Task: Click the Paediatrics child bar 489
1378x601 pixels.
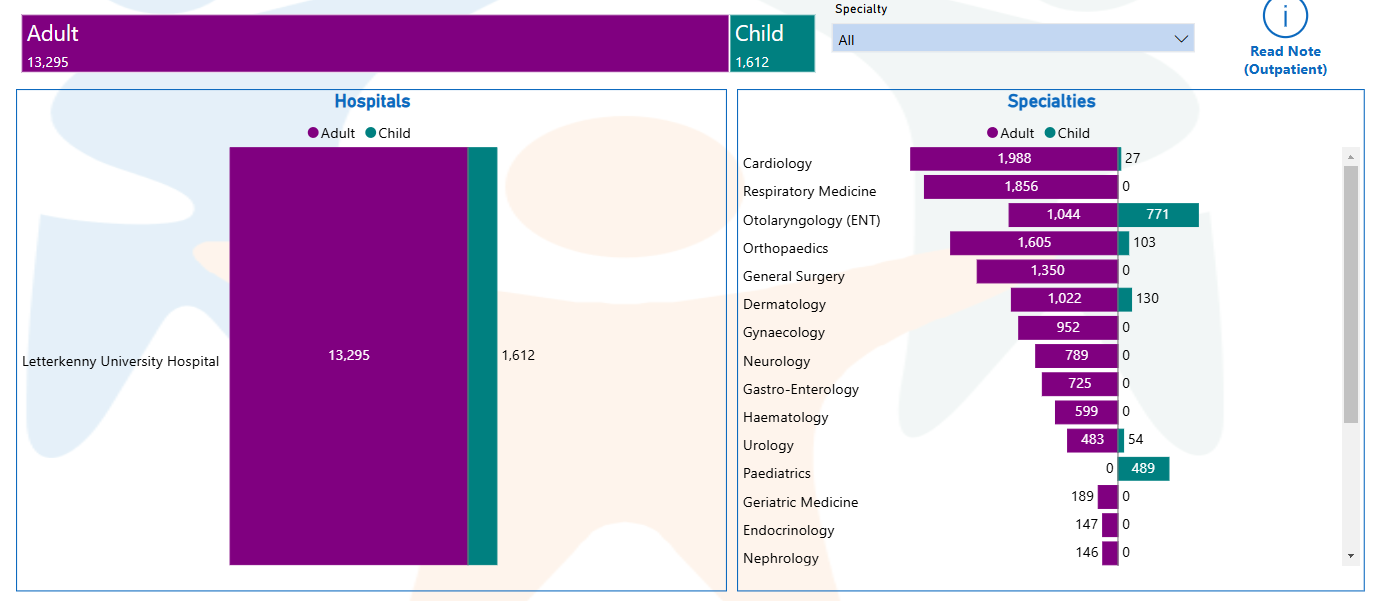Action: (x=1143, y=469)
